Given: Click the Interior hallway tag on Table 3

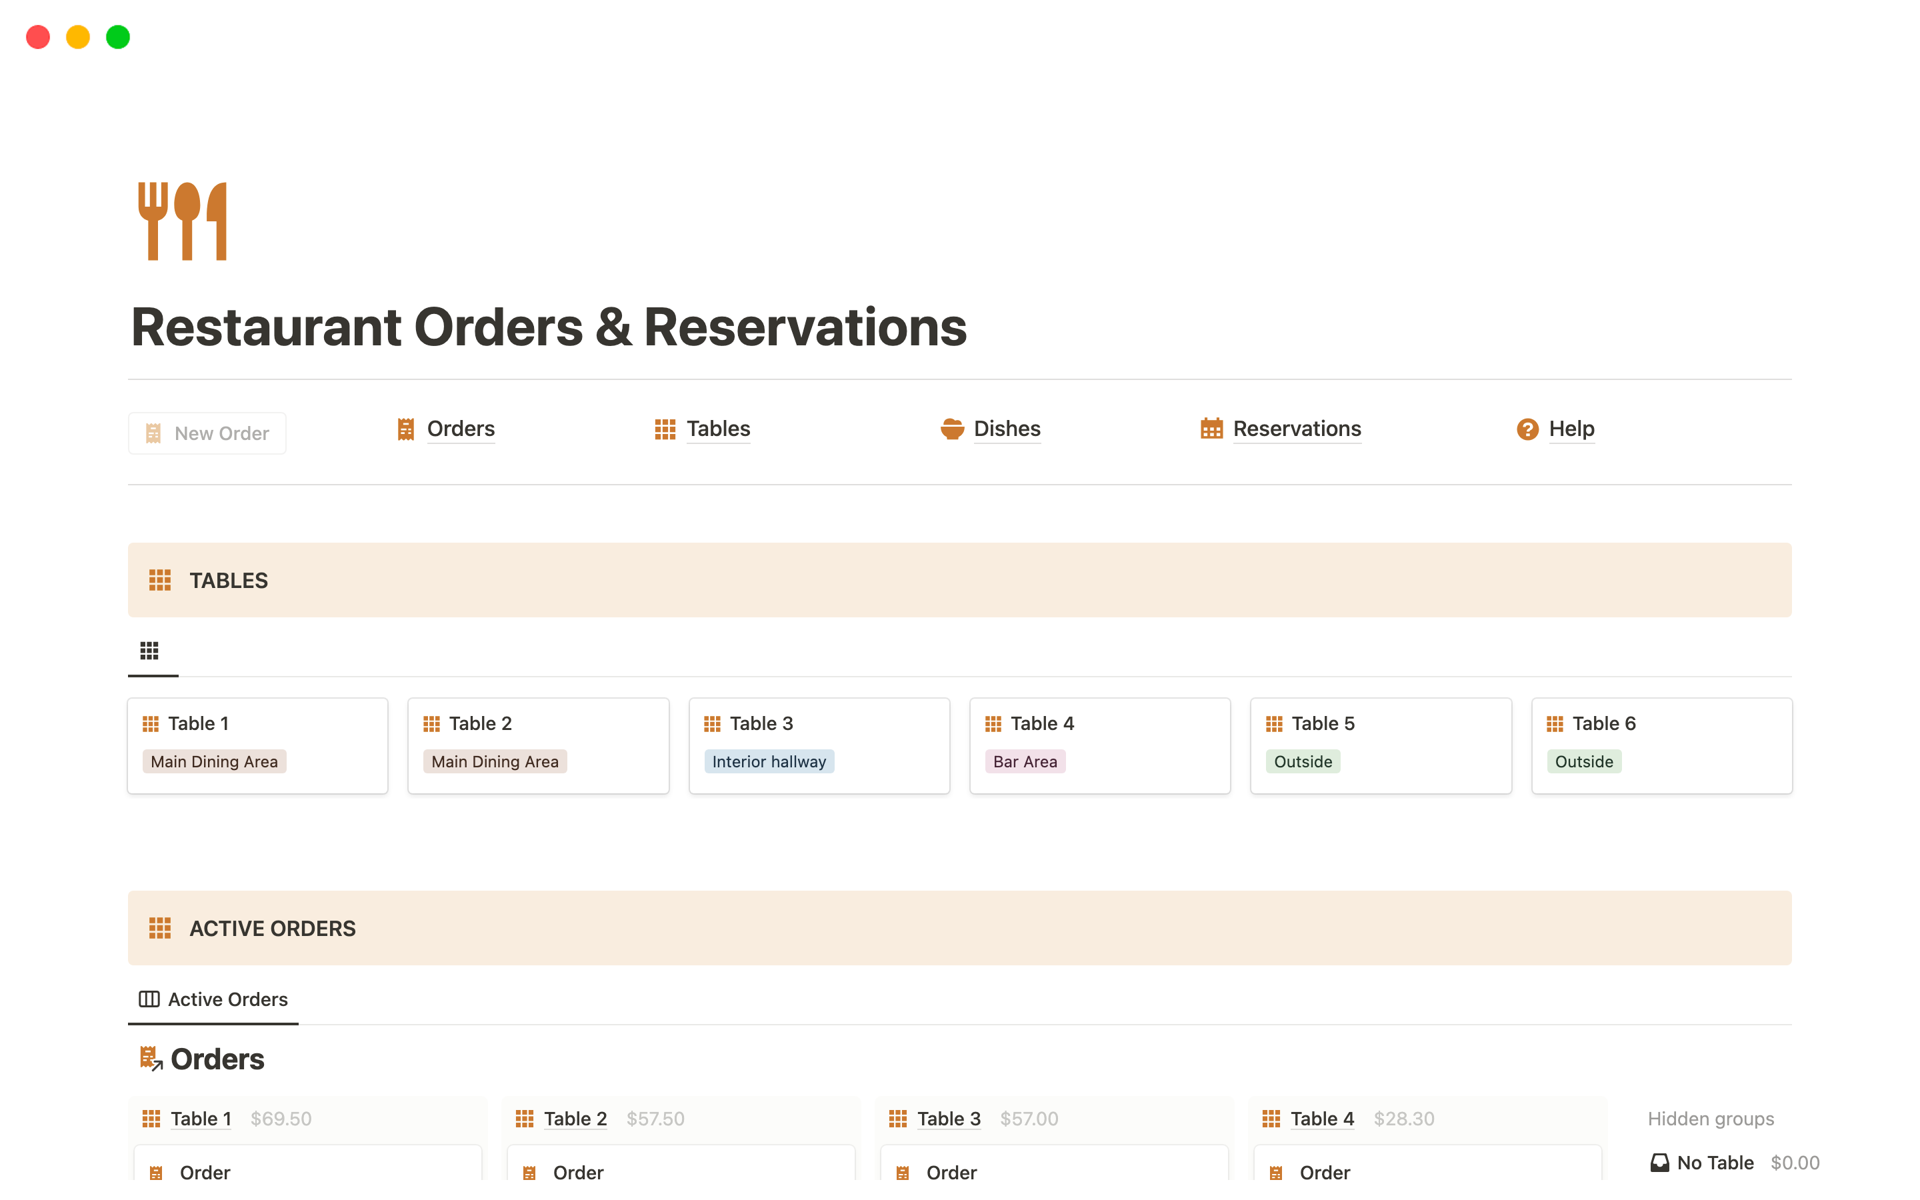Looking at the screenshot, I should (768, 761).
